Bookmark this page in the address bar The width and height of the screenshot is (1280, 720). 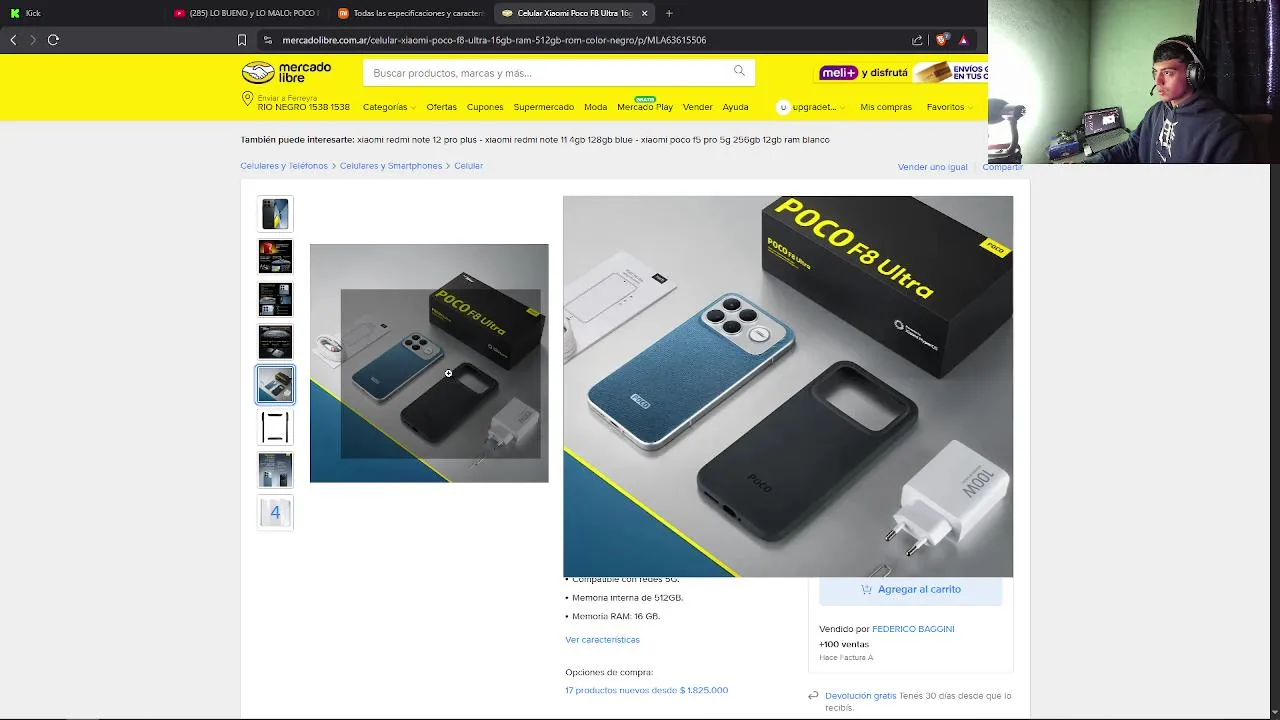tap(242, 40)
